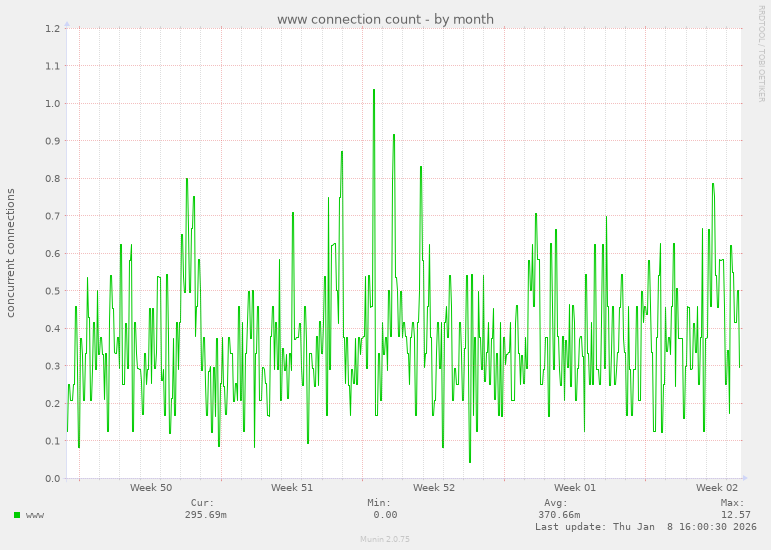Click the 'Avg:' column header
The image size is (771, 550).
pyautogui.click(x=556, y=503)
